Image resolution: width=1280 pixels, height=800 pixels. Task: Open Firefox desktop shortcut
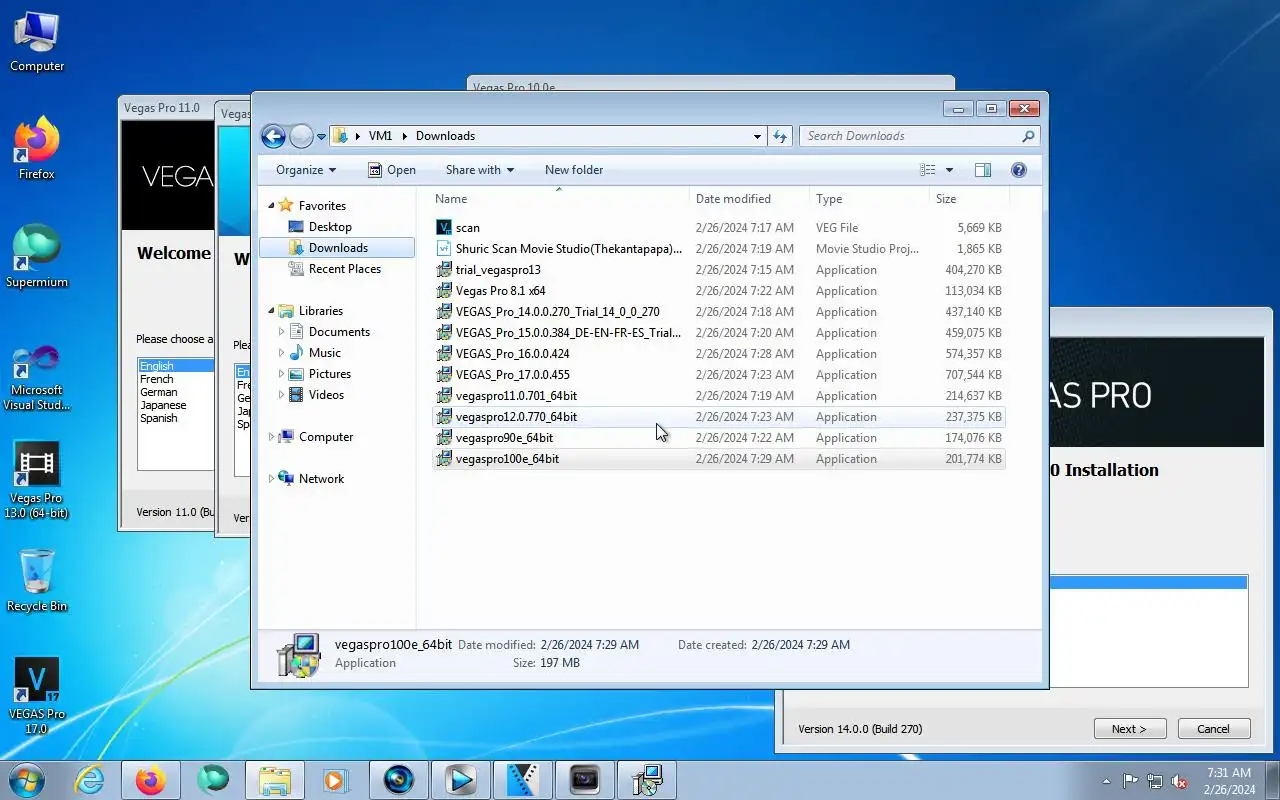[x=37, y=149]
